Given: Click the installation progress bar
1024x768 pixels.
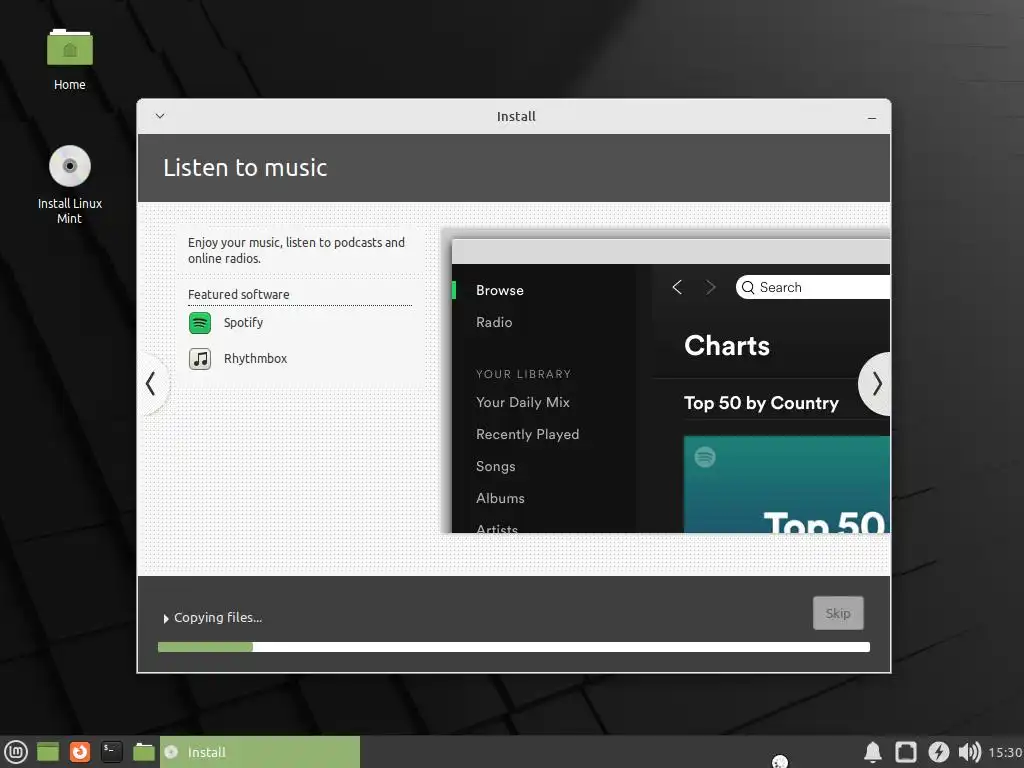Looking at the screenshot, I should tap(513, 647).
